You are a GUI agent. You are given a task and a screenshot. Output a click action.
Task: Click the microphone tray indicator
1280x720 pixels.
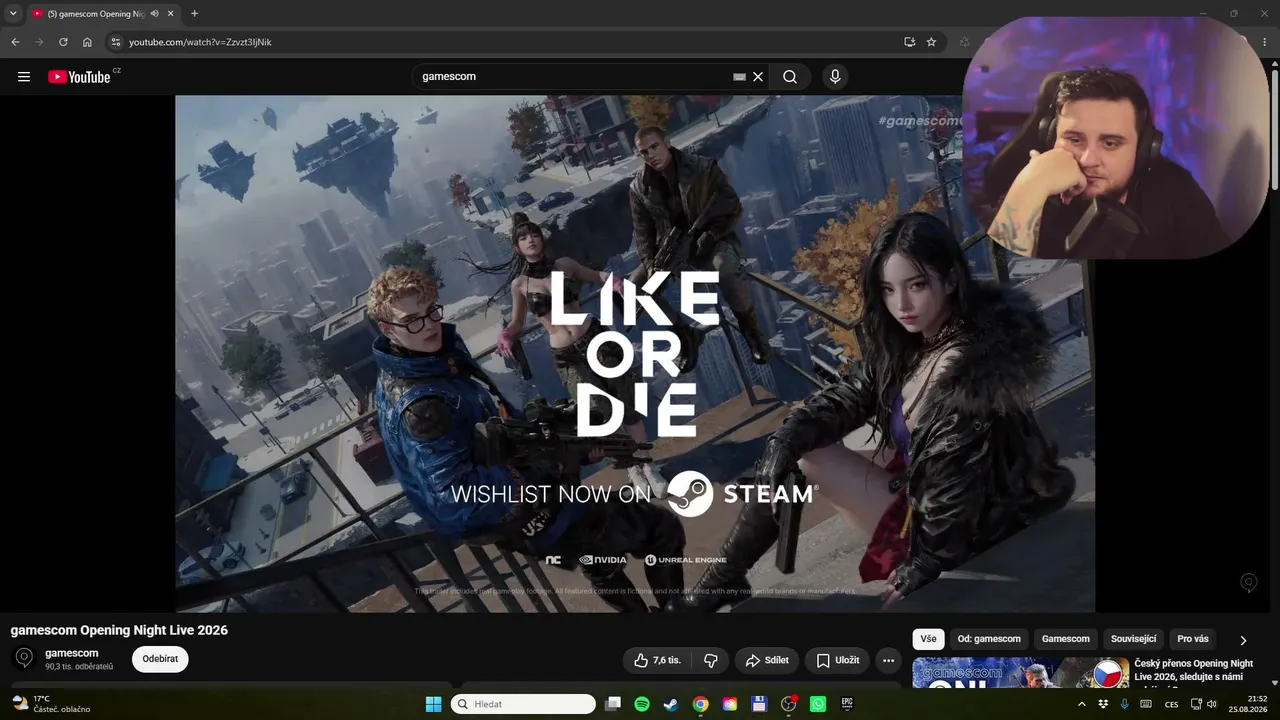(x=1124, y=704)
